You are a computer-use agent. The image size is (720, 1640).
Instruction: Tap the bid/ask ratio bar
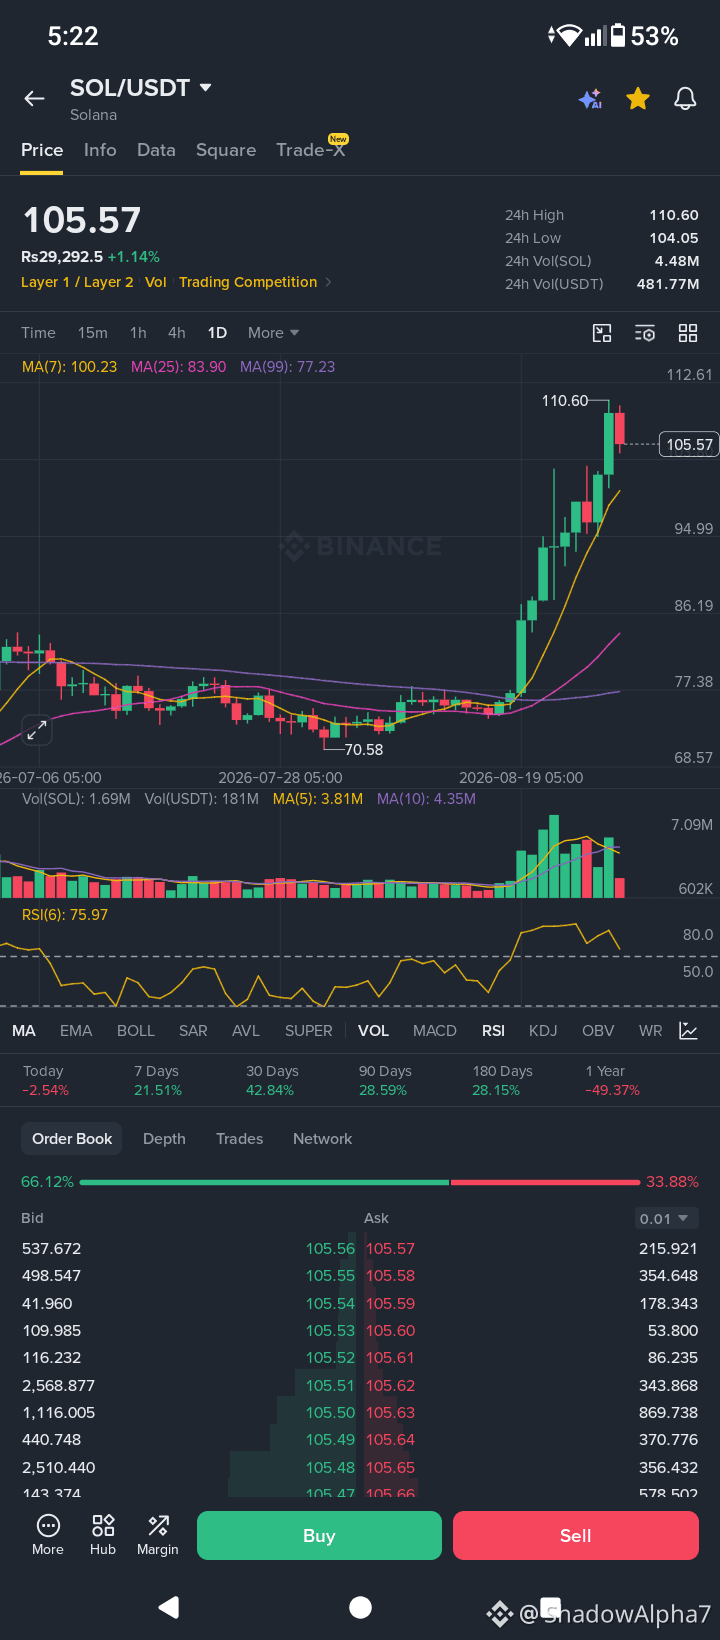coord(360,1182)
